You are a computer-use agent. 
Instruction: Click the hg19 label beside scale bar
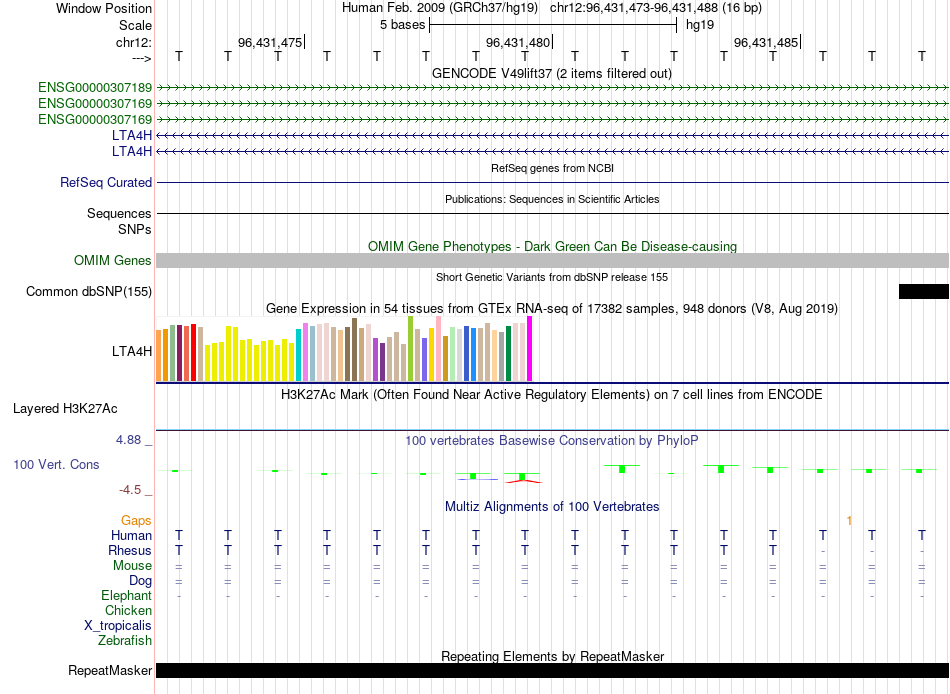click(x=700, y=25)
